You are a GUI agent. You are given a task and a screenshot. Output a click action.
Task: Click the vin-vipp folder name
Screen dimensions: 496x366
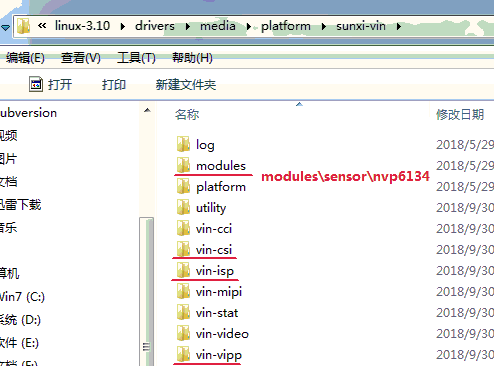coord(218,355)
